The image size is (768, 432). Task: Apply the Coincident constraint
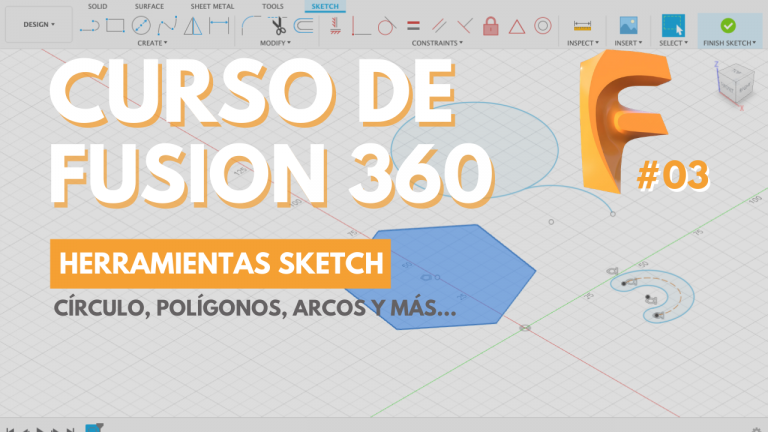click(x=361, y=26)
